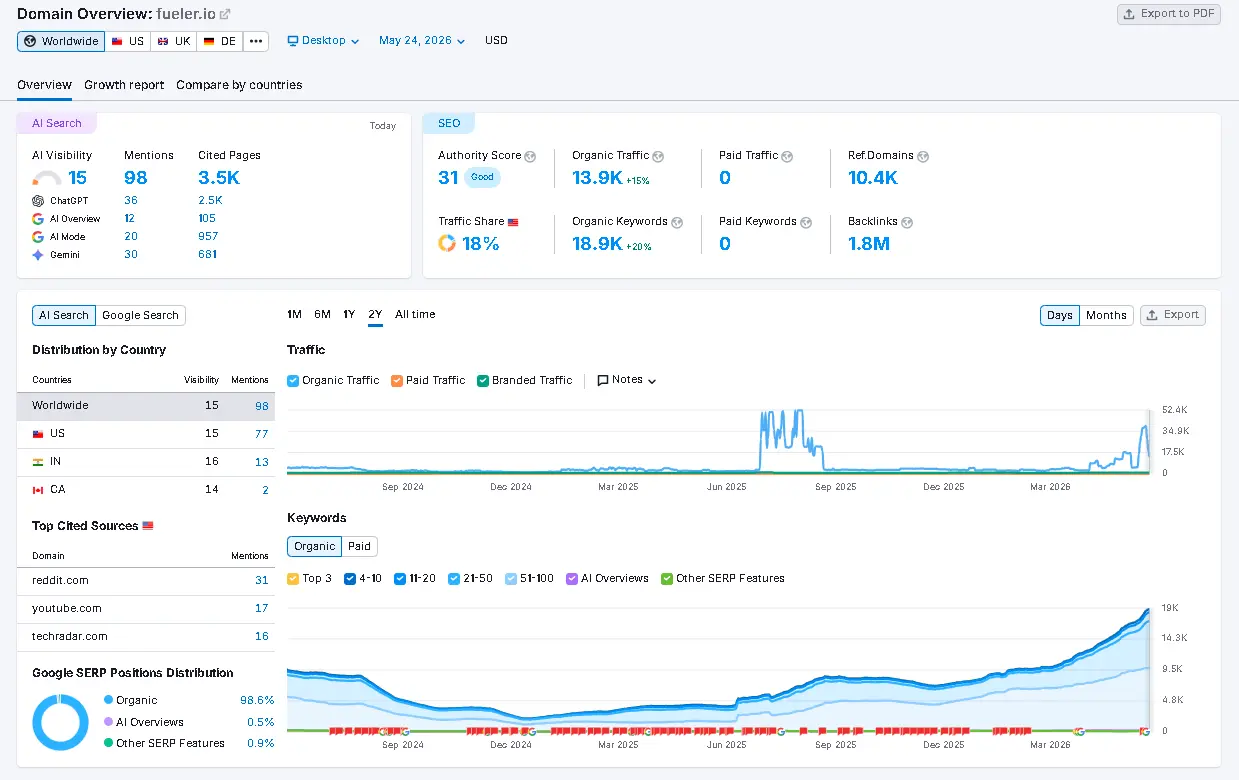
Task: Click the ChatGPT logo icon
Action: pyautogui.click(x=38, y=200)
